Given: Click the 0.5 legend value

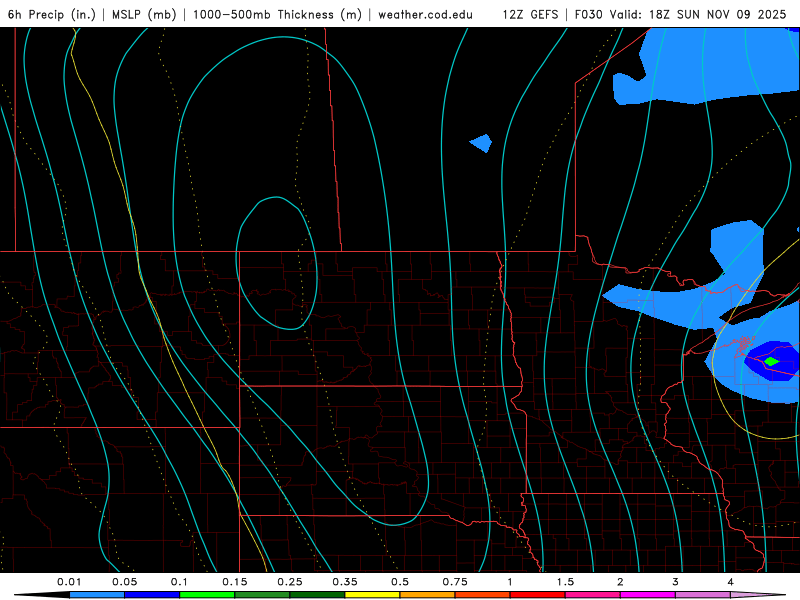Looking at the screenshot, I should coord(400,582).
